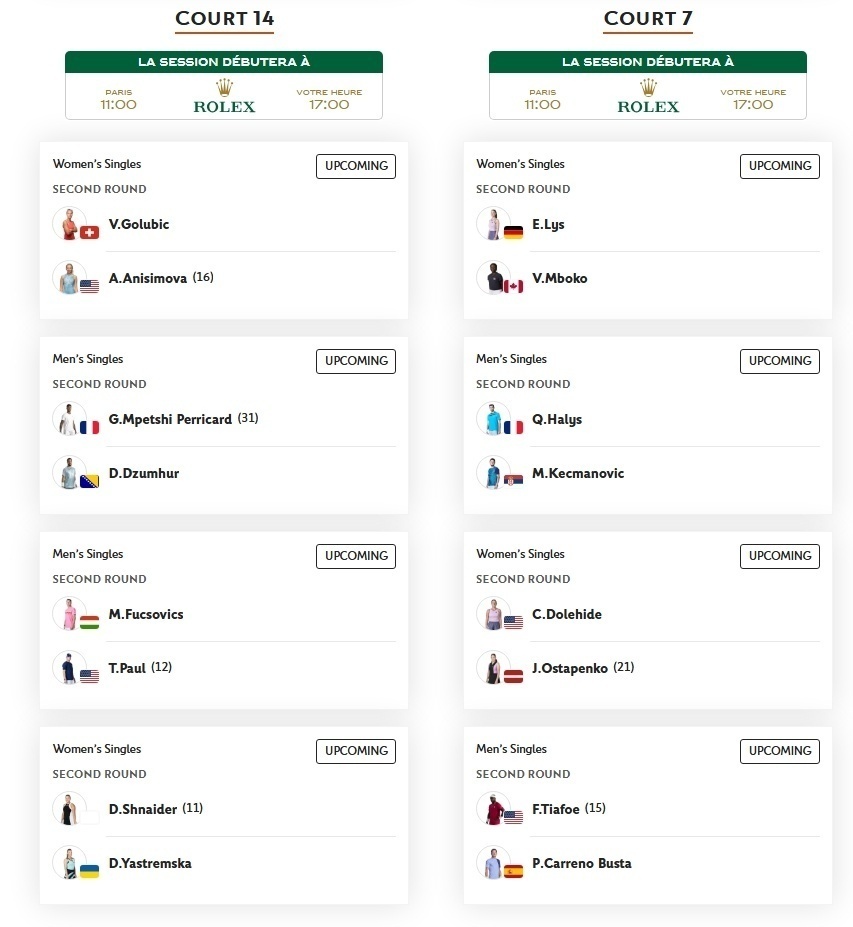Click the Ukrainian flag next to D.Yastremska
This screenshot has height=927, width=853.
tap(90, 871)
